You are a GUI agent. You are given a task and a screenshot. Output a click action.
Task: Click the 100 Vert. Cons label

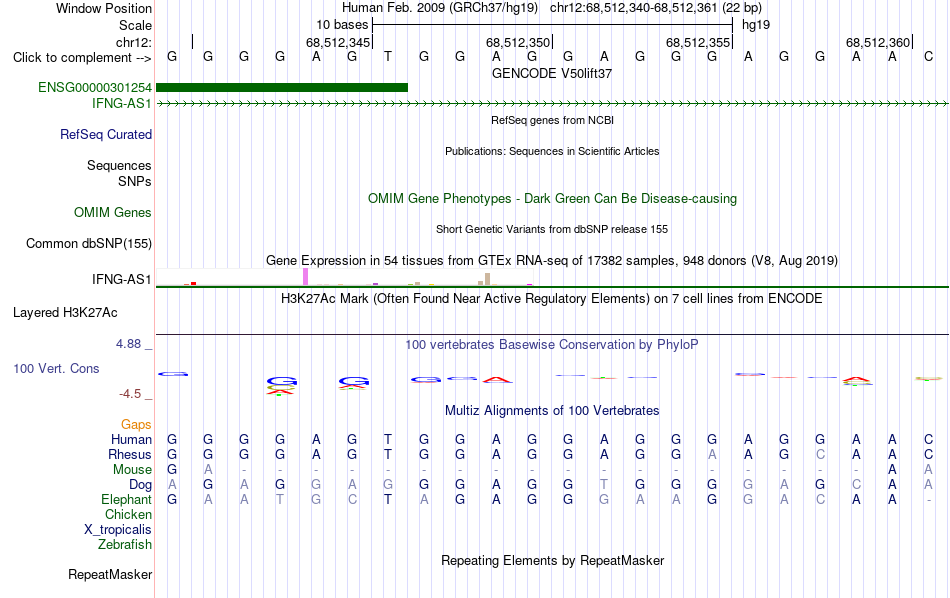point(56,368)
